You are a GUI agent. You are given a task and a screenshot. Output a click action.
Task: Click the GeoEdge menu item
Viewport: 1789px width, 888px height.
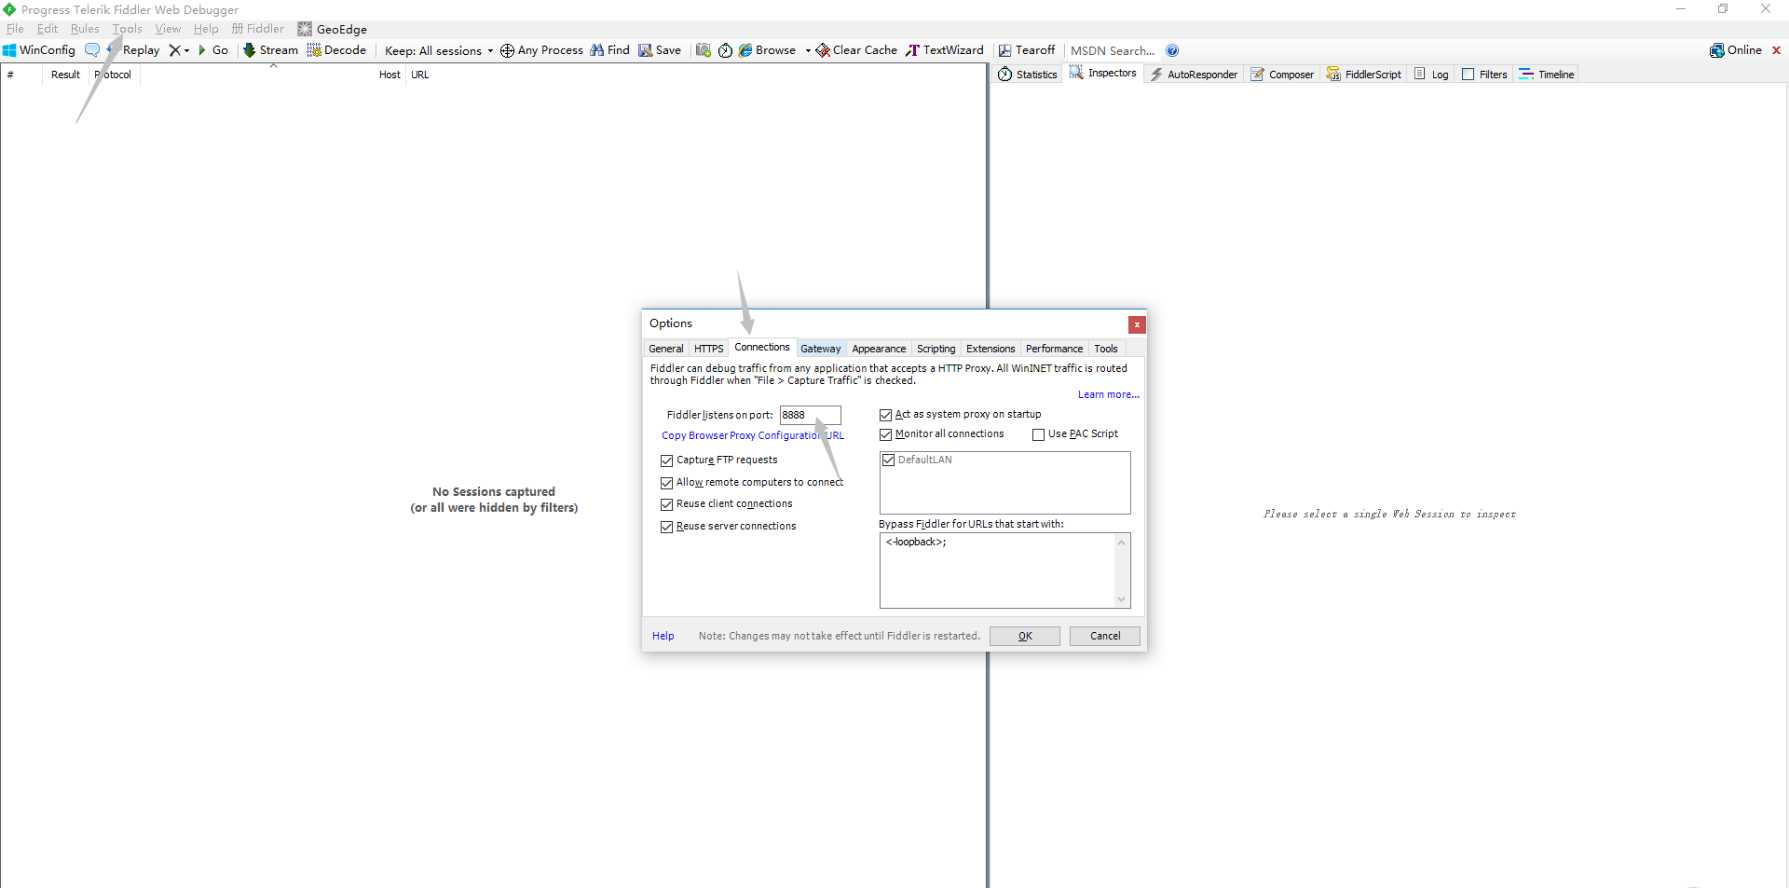tap(332, 29)
